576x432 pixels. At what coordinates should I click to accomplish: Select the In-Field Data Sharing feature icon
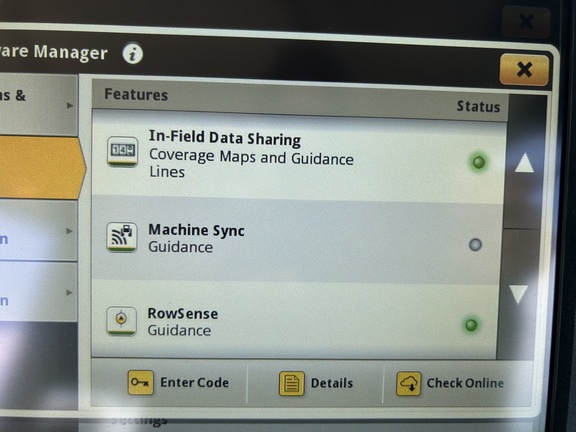tap(123, 151)
